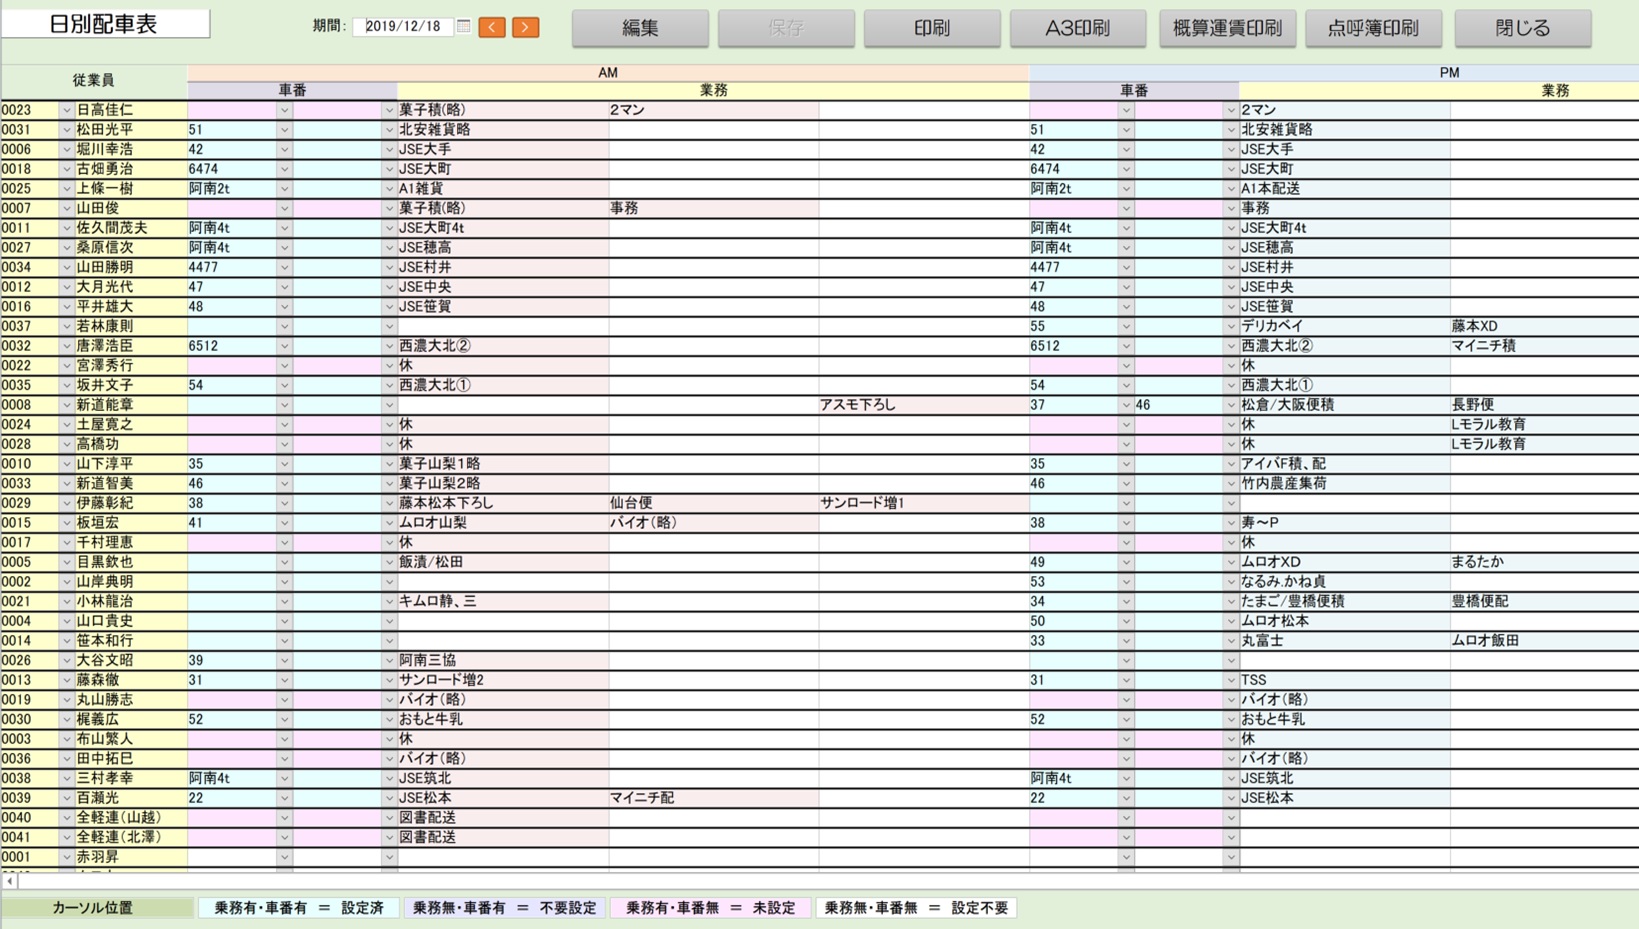Click the 閉じる button
1639x929 pixels.
(x=1523, y=28)
